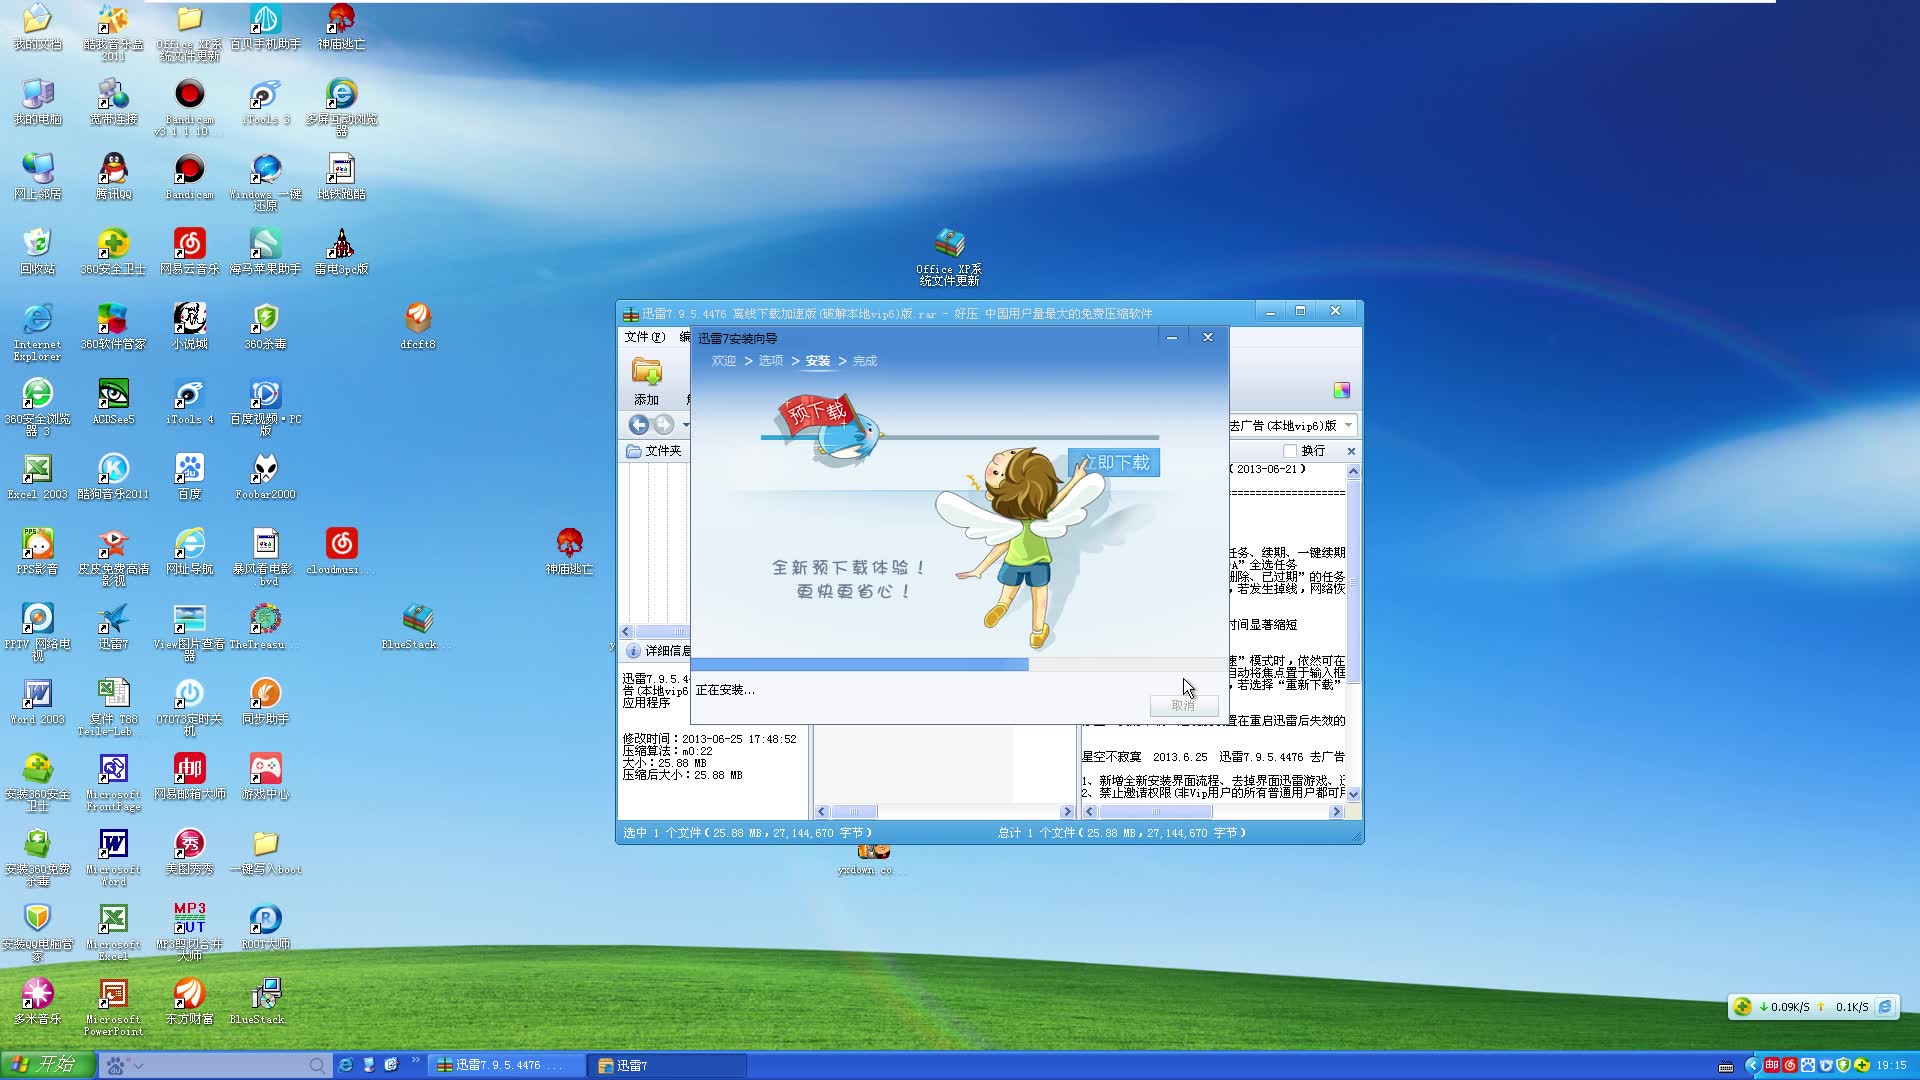Click the 360 security guard tray icon
Screen dimensions: 1920x1080
1862,1065
